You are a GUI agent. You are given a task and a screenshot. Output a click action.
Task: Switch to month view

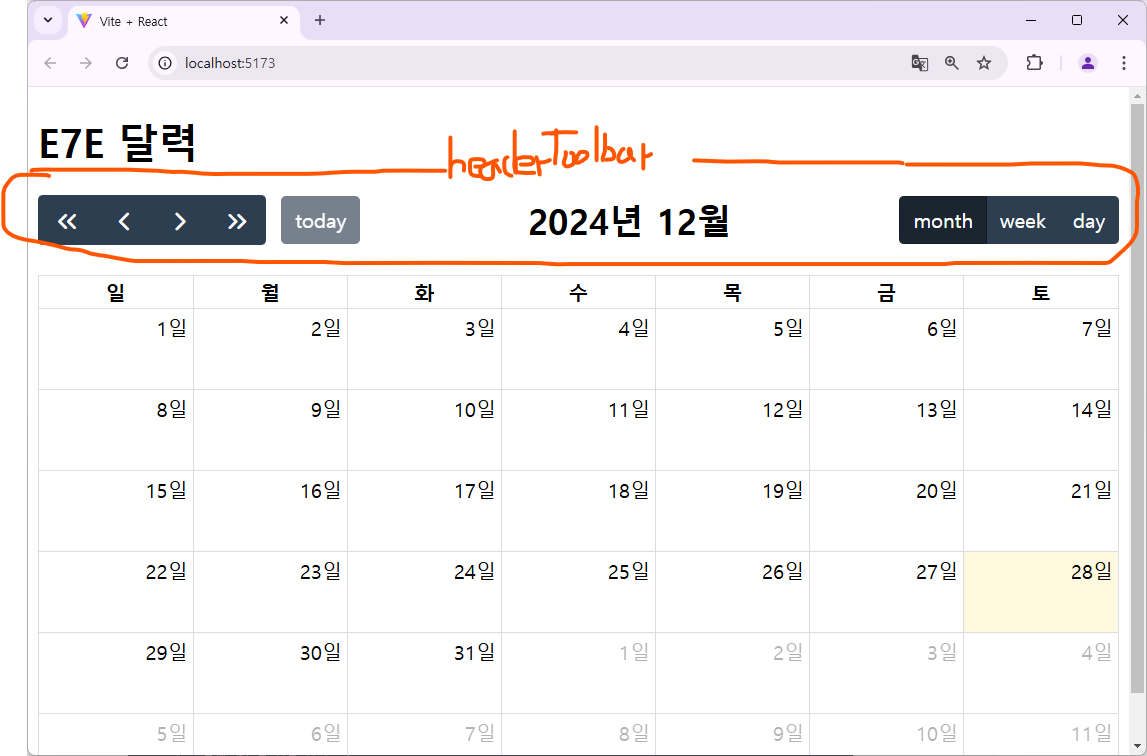[943, 220]
